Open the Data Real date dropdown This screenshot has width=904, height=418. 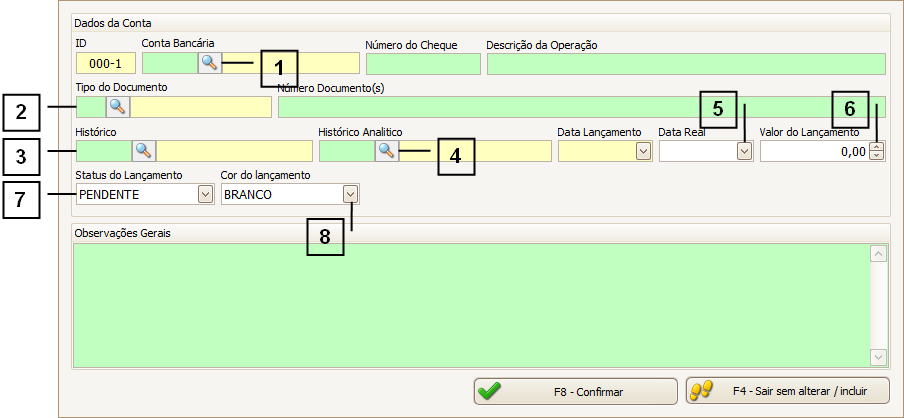point(743,151)
